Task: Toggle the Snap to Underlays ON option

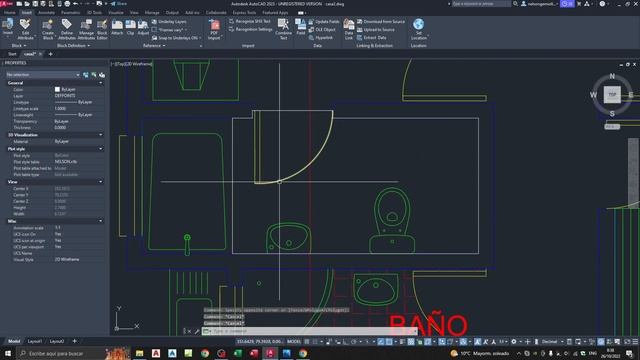Action: [176, 38]
